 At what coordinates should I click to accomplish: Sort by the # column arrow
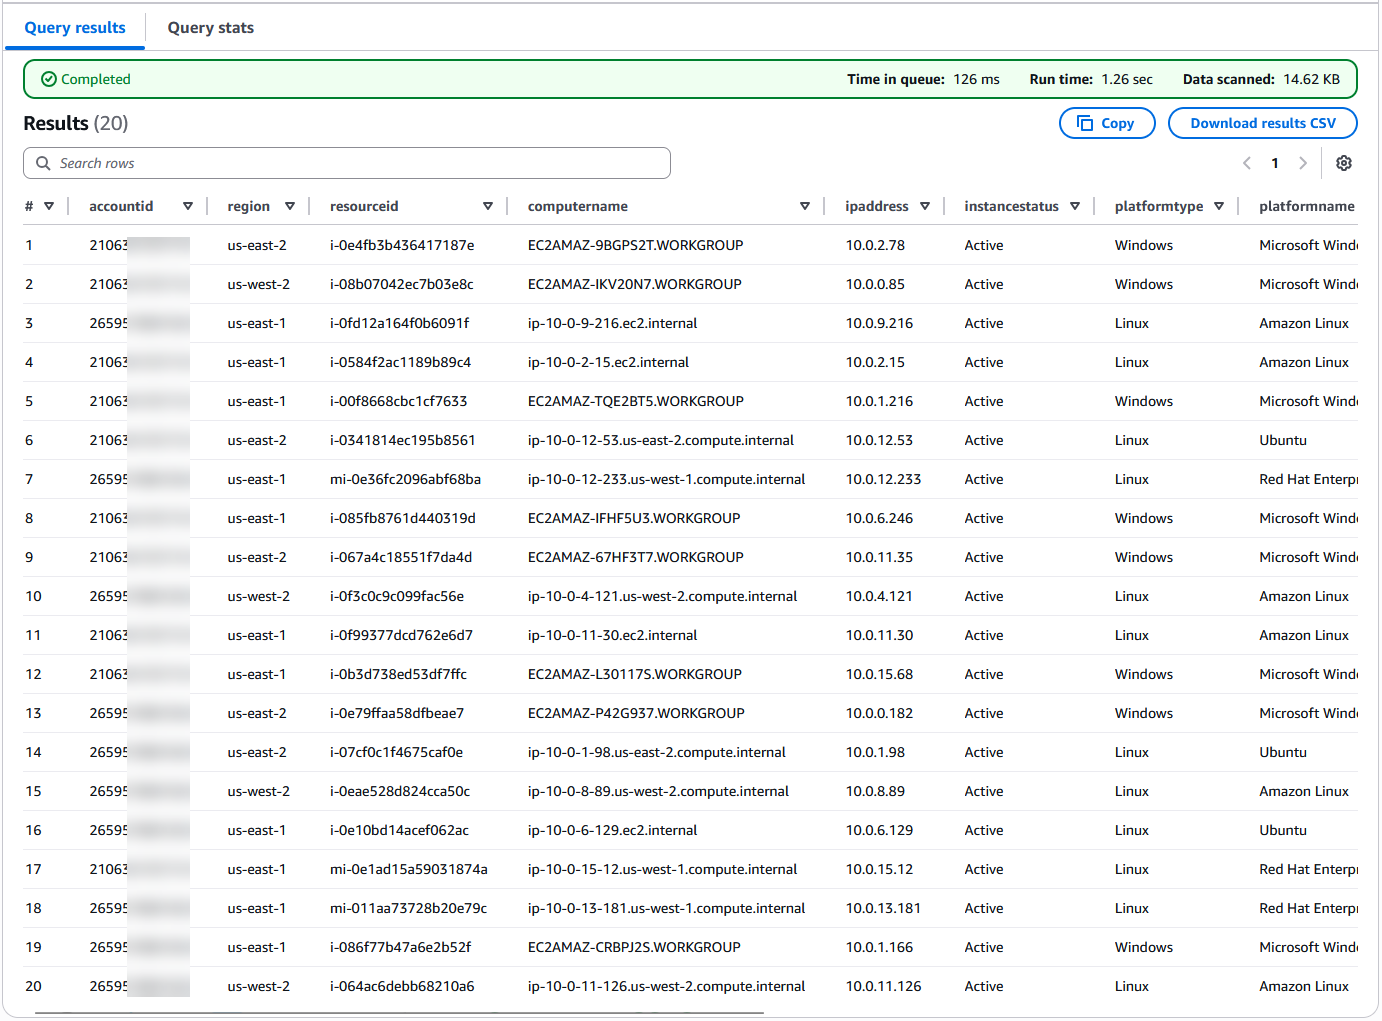coord(49,206)
